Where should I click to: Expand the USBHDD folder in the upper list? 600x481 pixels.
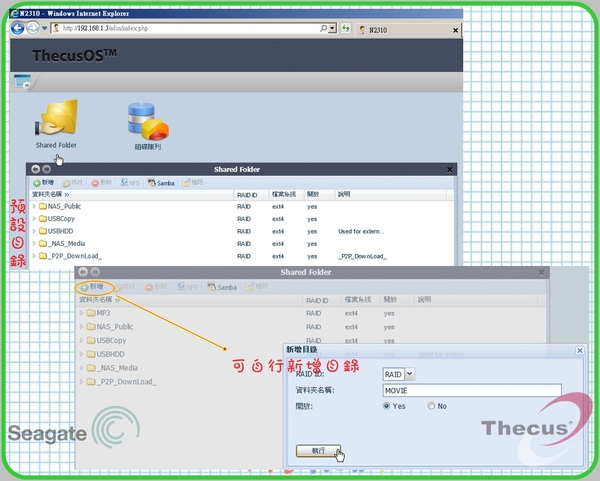pyautogui.click(x=34, y=230)
